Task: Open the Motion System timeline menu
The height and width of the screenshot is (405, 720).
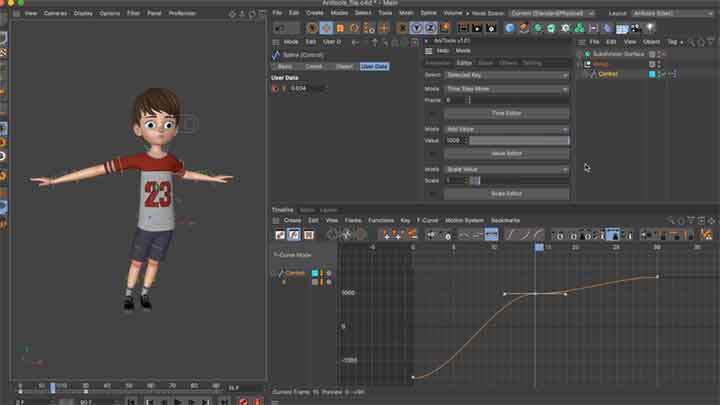Action: coord(464,220)
